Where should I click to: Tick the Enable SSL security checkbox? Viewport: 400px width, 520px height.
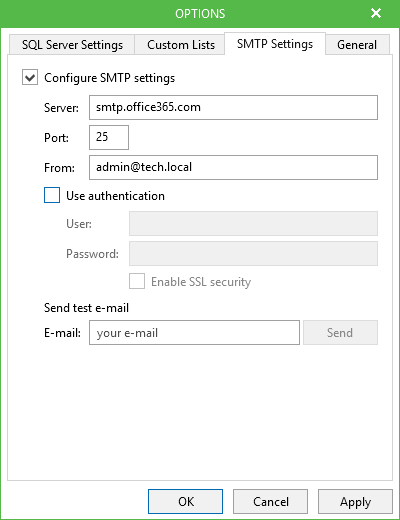coord(137,281)
